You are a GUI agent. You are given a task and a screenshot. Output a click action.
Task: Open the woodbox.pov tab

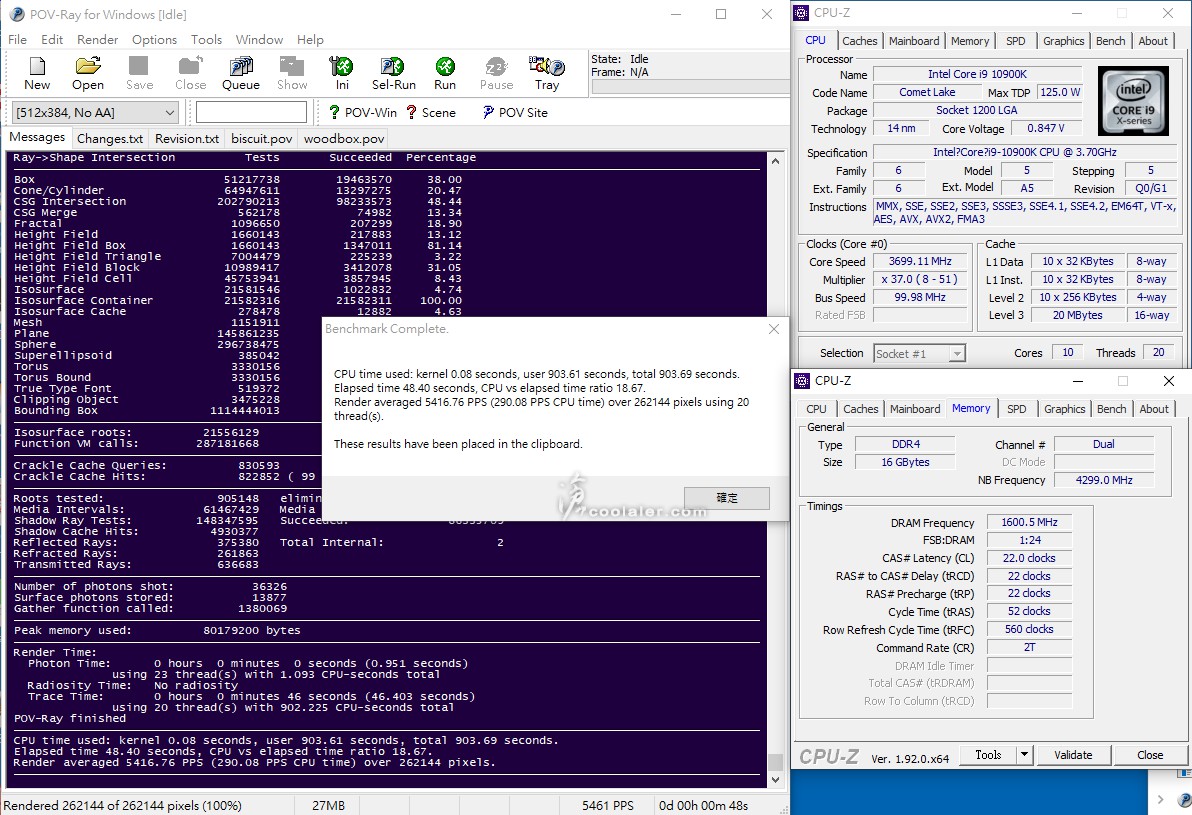click(344, 139)
